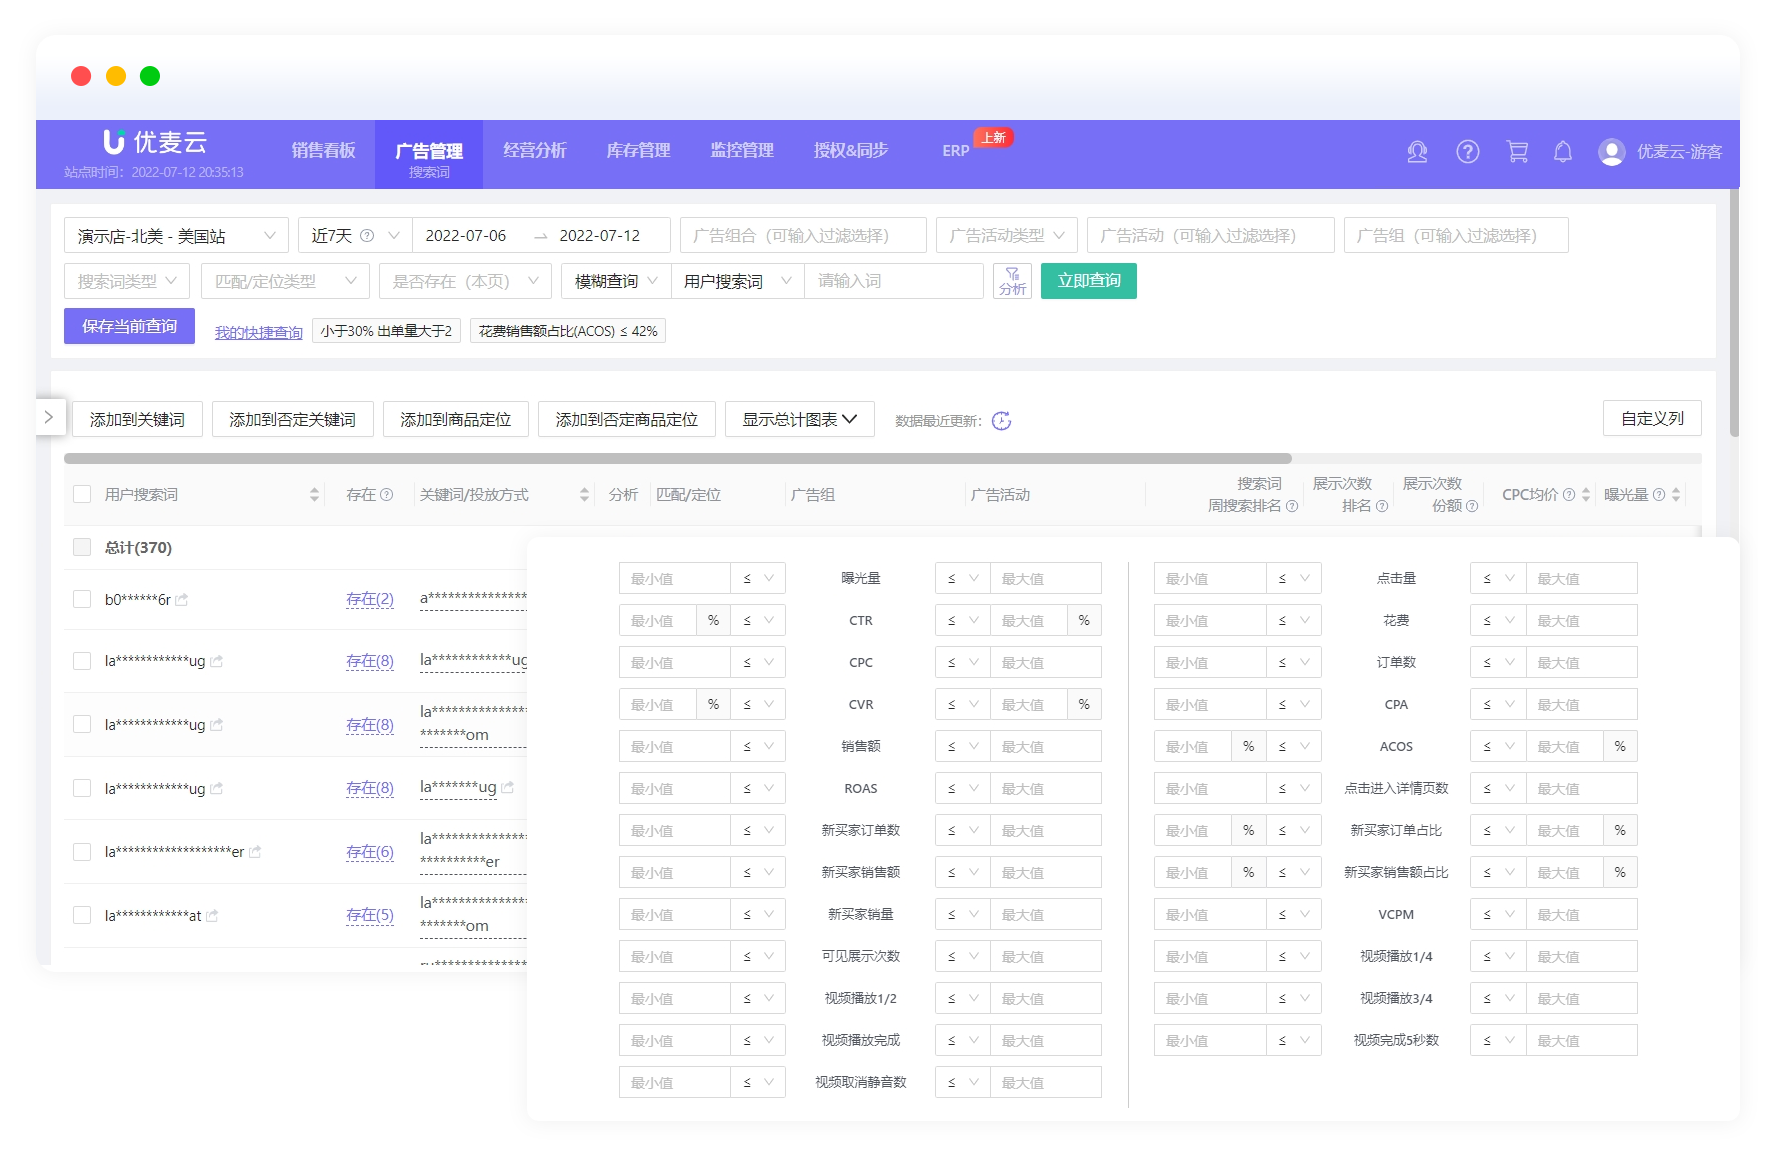The height and width of the screenshot is (1150, 1776).
Task: Click the notification bell icon
Action: [1562, 152]
